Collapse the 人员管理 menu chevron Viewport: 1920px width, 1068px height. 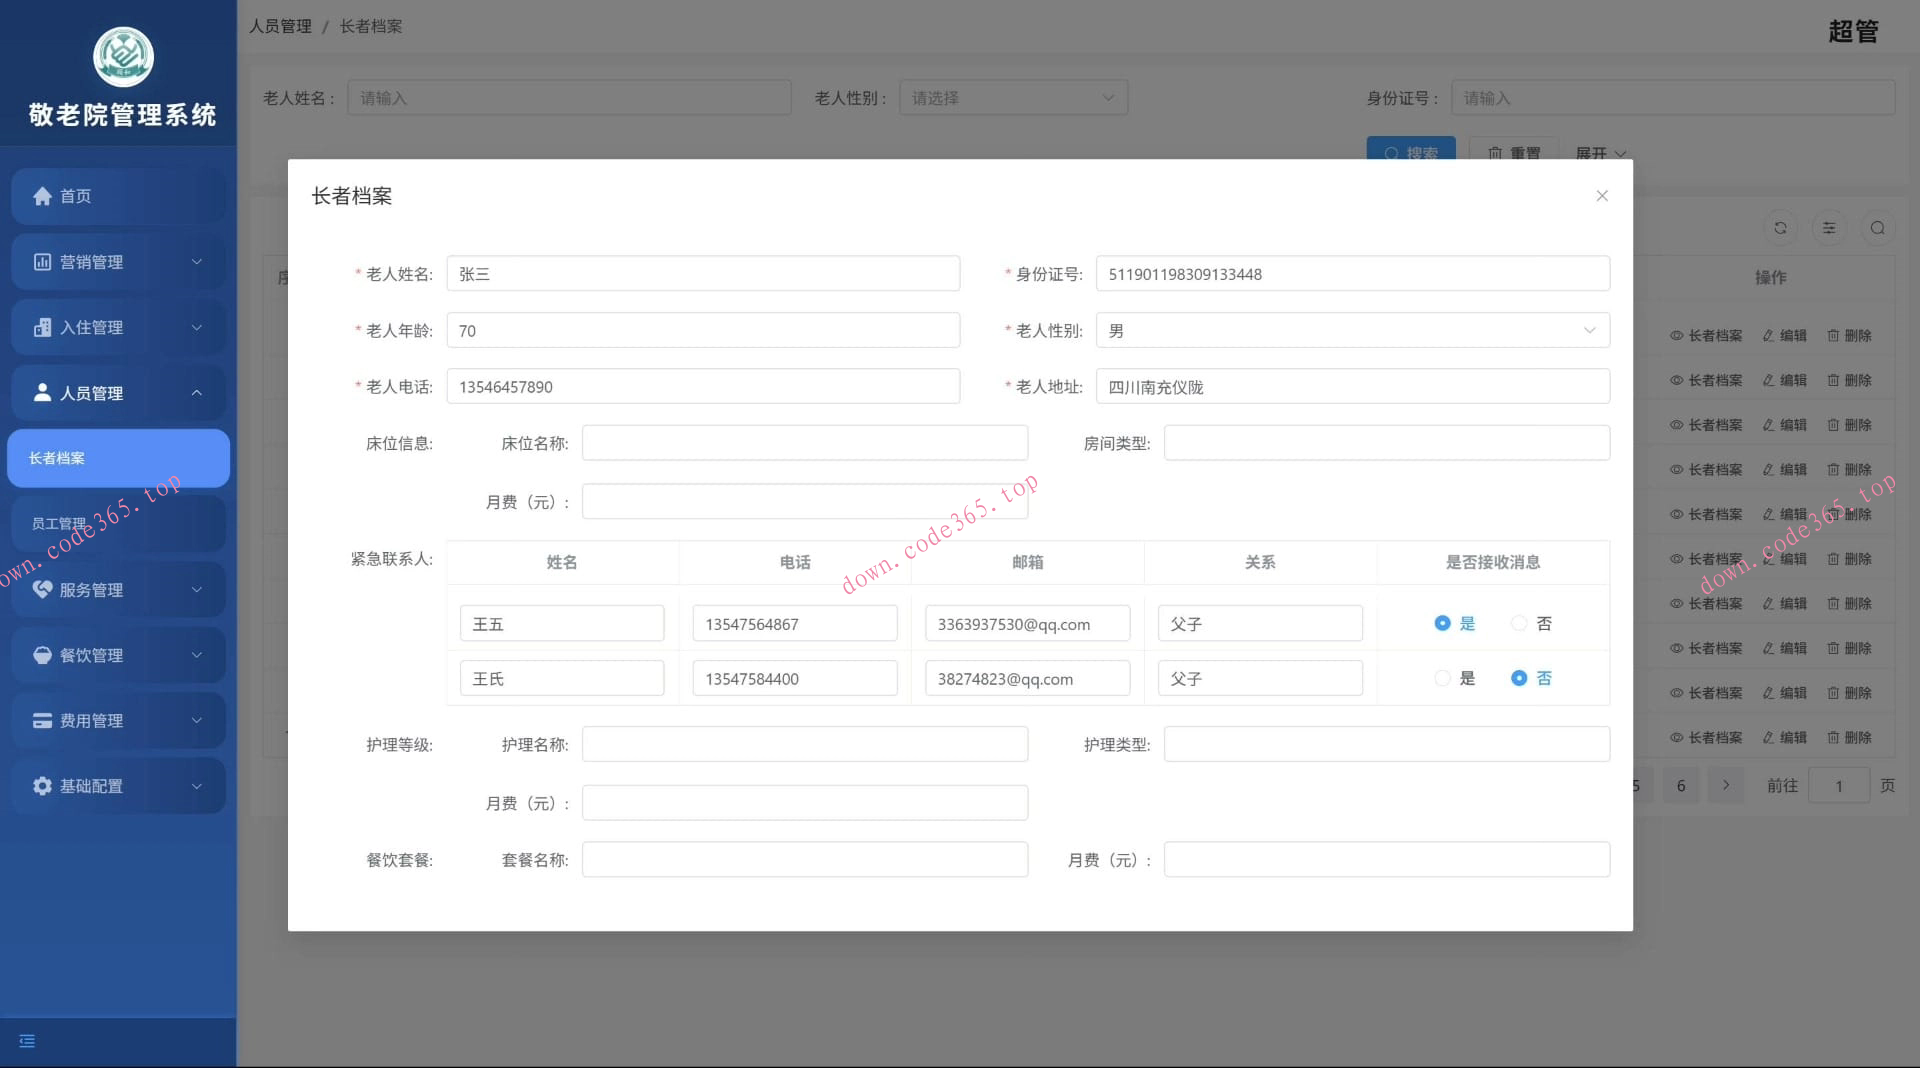(x=197, y=393)
